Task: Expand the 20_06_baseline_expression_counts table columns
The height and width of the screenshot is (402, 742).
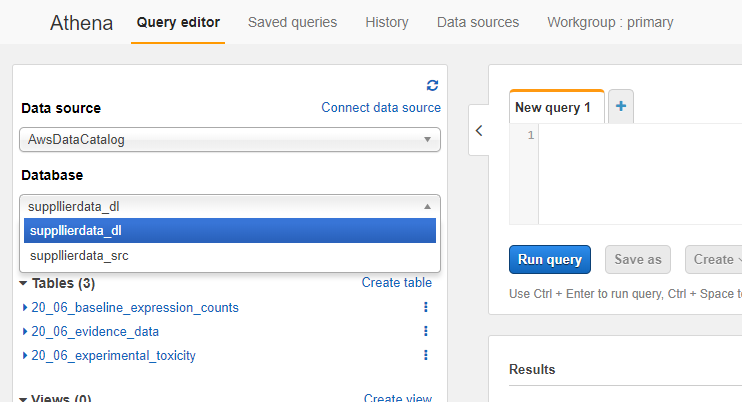Action: pos(25,307)
